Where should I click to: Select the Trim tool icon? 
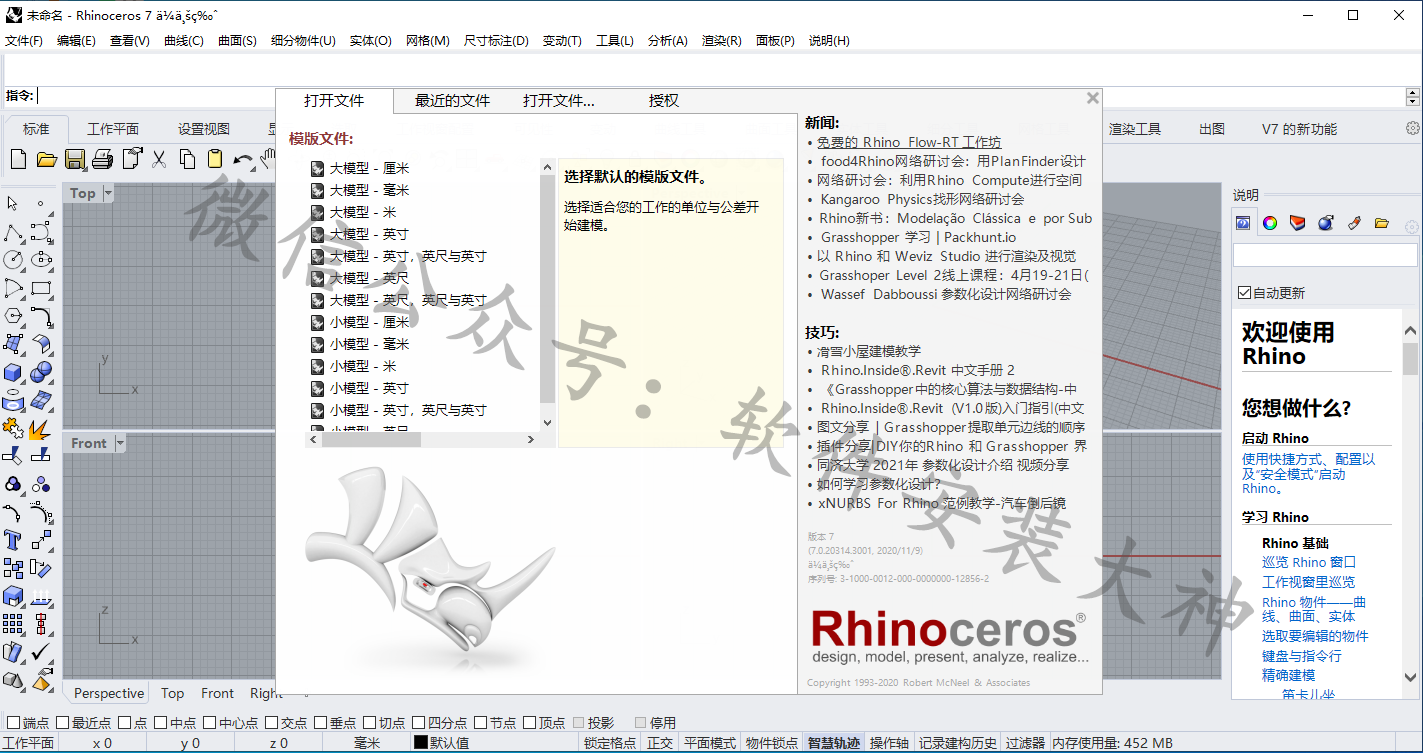[x=13, y=456]
